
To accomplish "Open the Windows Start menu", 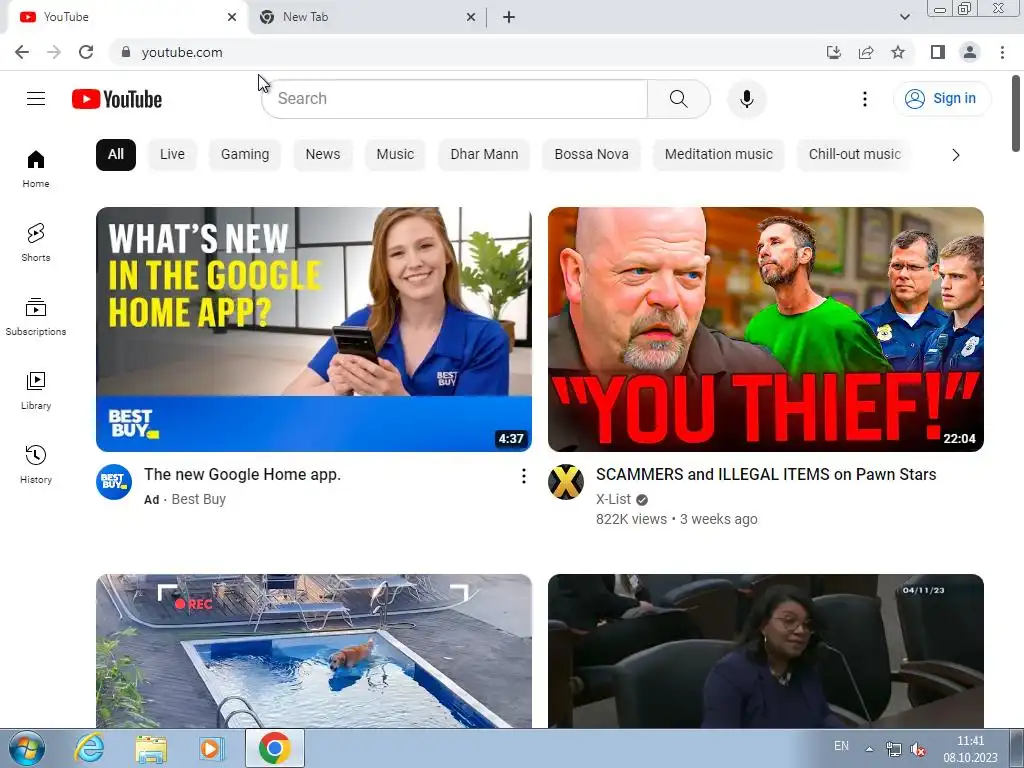I will (x=26, y=748).
